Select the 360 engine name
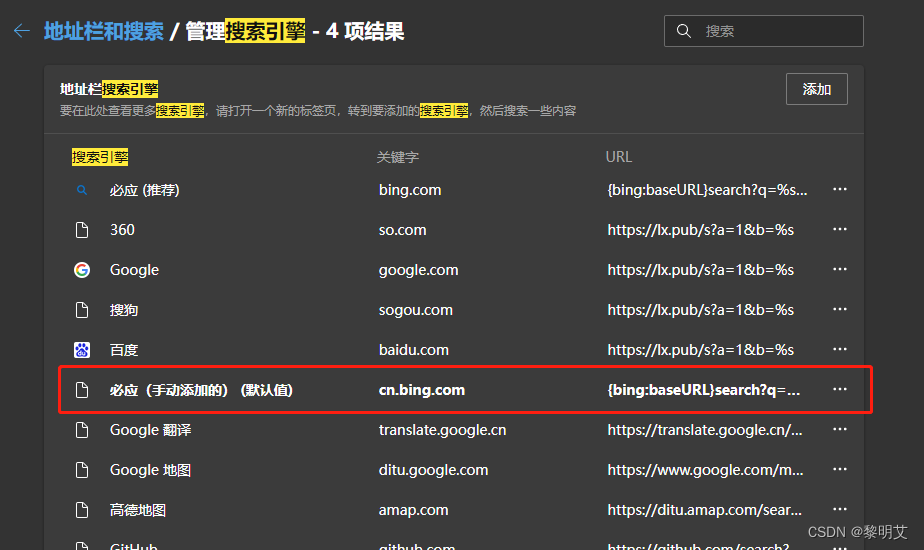The height and width of the screenshot is (550, 924). pyautogui.click(x=122, y=230)
